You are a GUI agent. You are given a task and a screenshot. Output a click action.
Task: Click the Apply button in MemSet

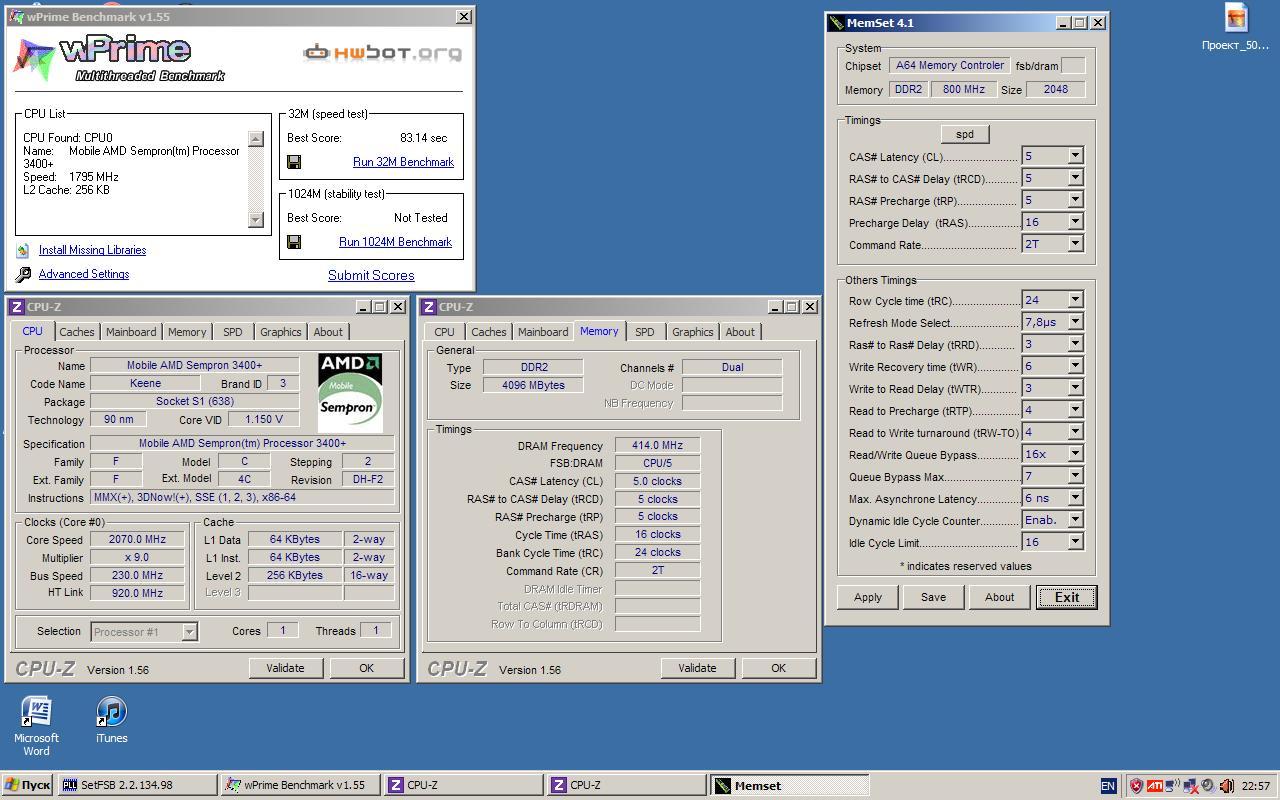pos(868,597)
